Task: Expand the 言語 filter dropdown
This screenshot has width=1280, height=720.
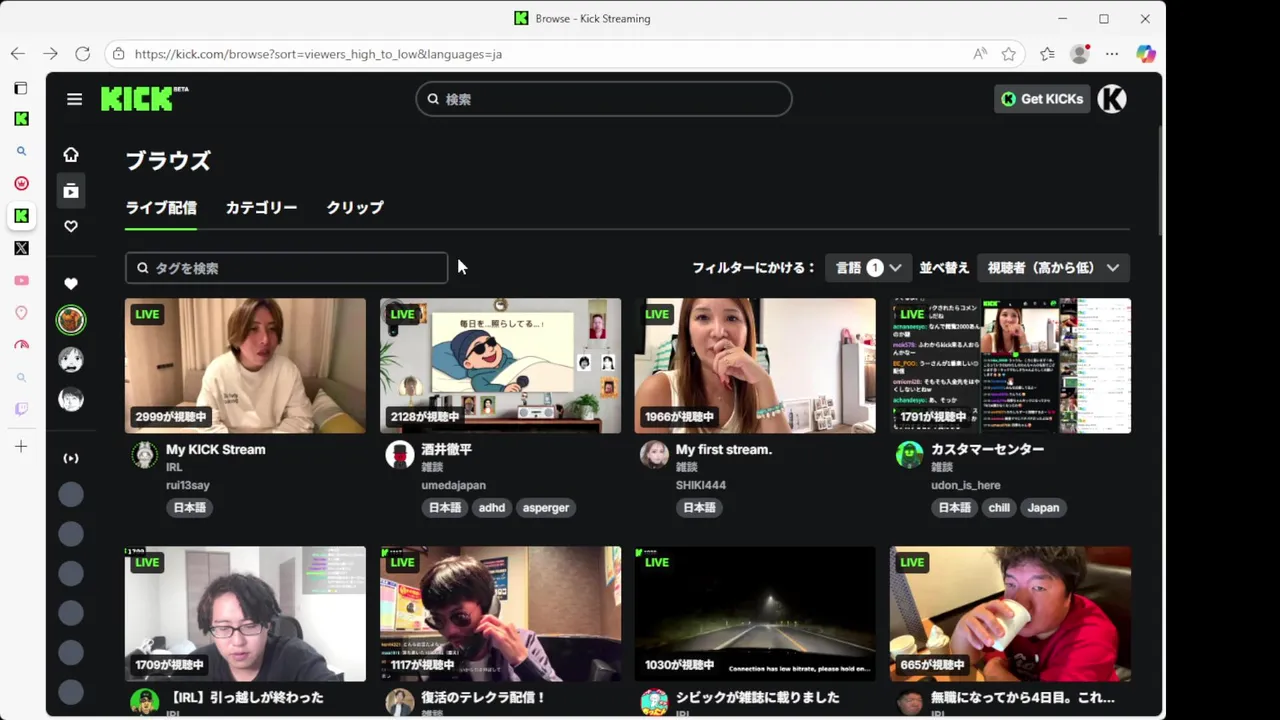Action: click(x=868, y=268)
